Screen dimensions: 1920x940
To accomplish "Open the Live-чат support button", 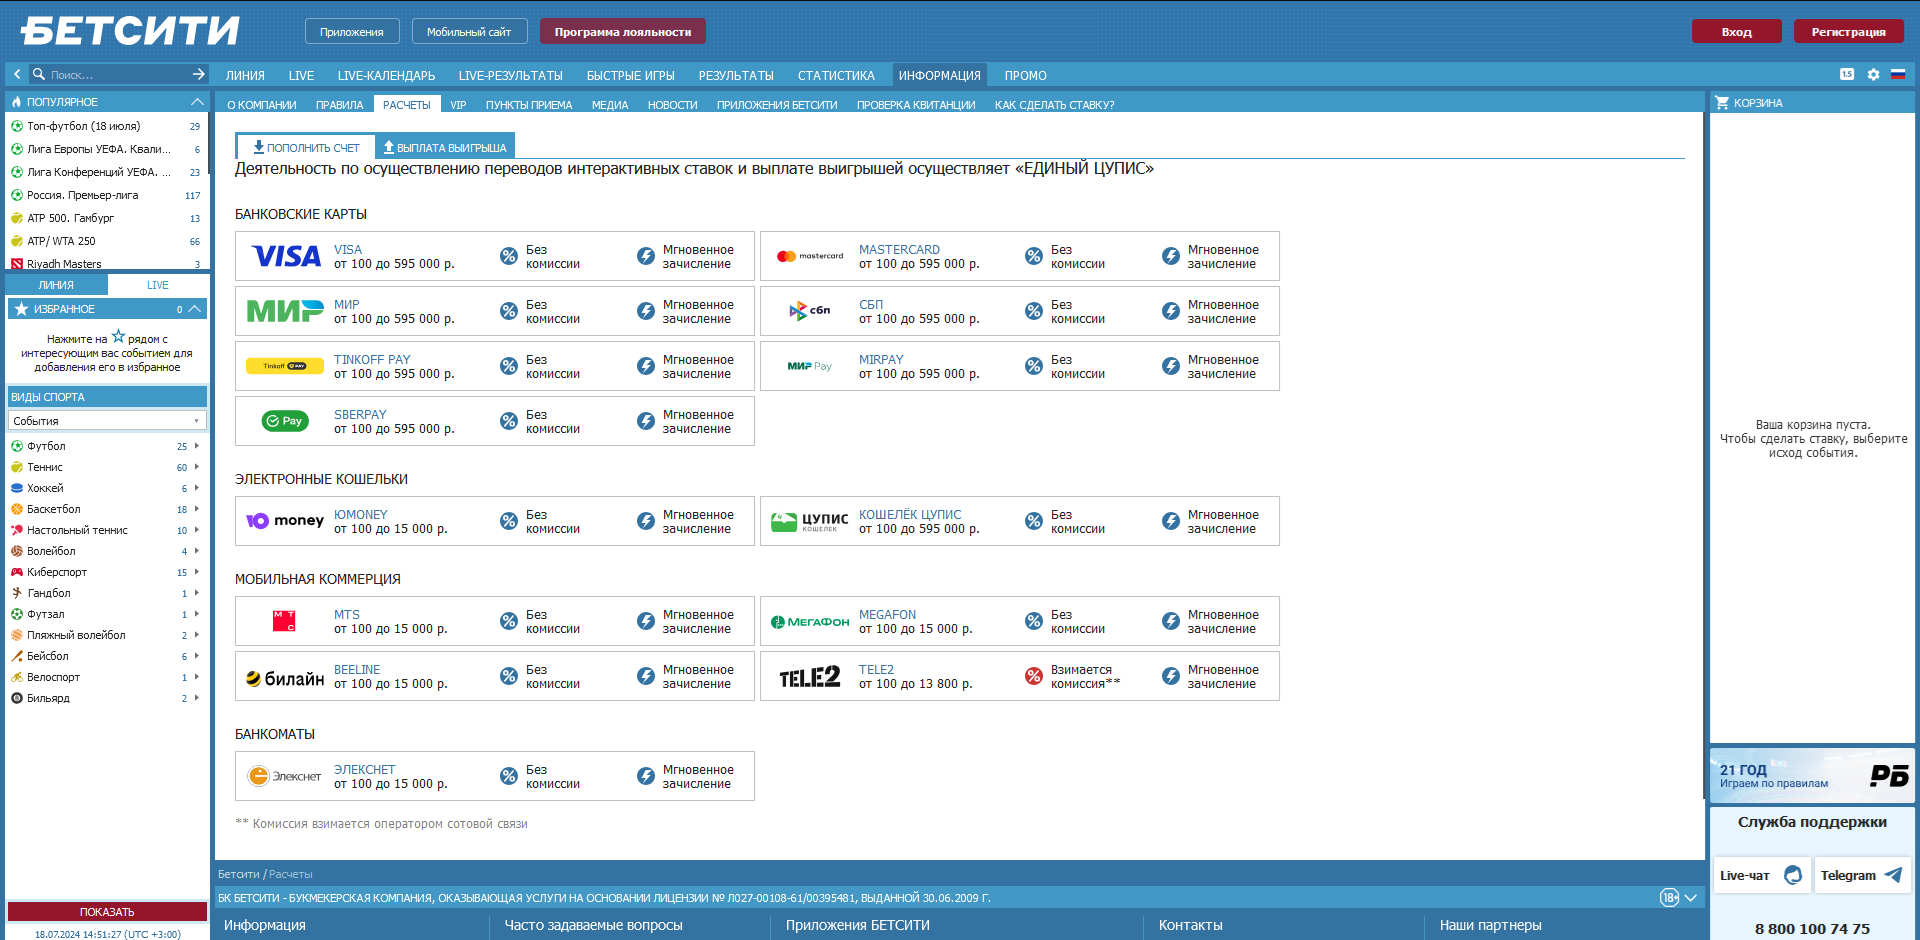I will (x=1761, y=875).
